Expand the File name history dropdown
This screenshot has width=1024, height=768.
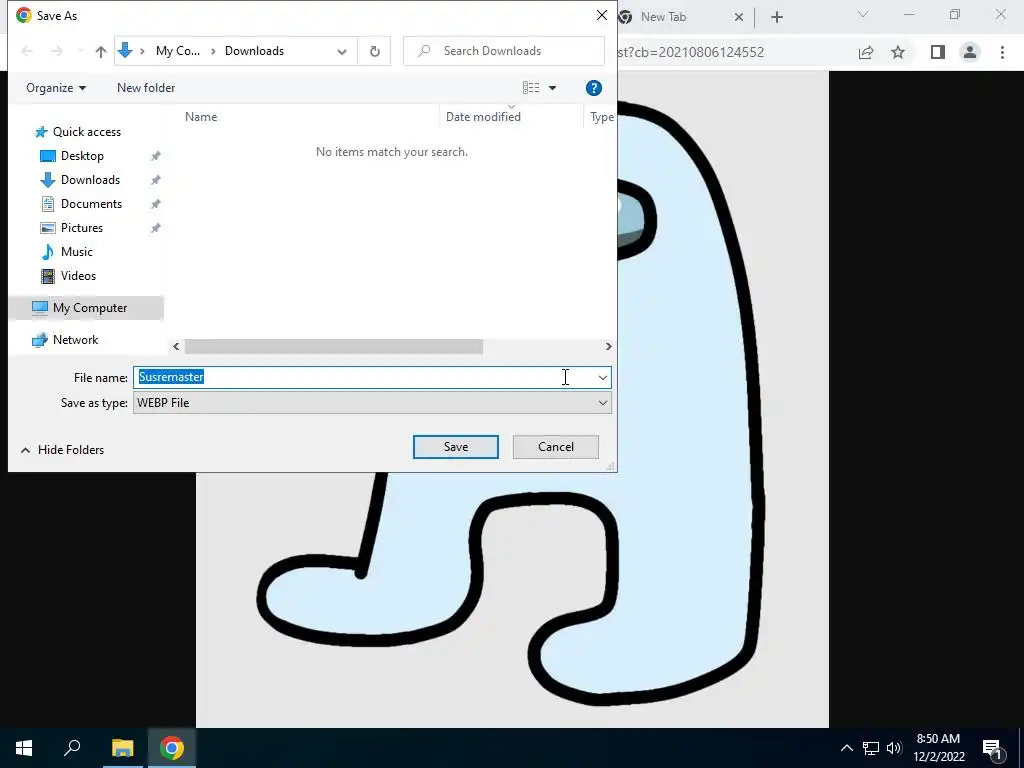[602, 377]
